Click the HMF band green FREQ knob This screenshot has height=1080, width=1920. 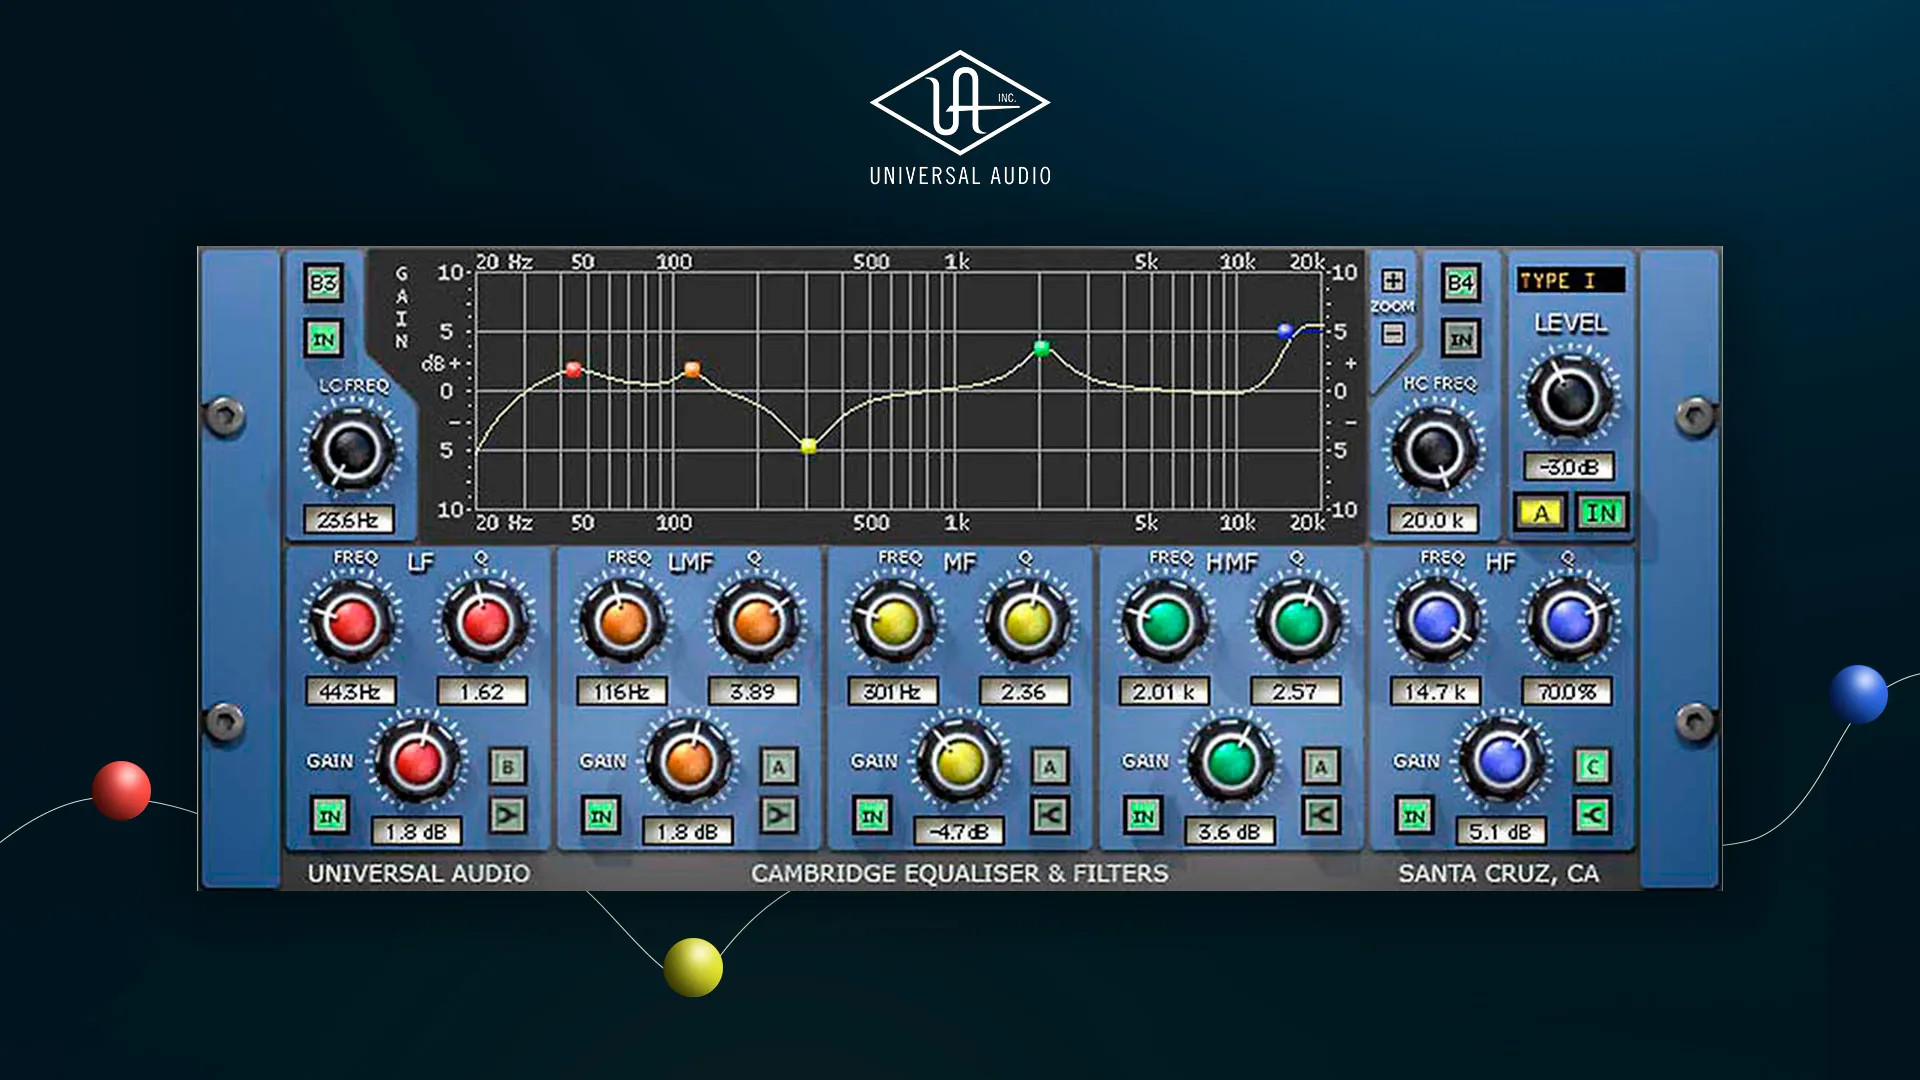point(1164,622)
